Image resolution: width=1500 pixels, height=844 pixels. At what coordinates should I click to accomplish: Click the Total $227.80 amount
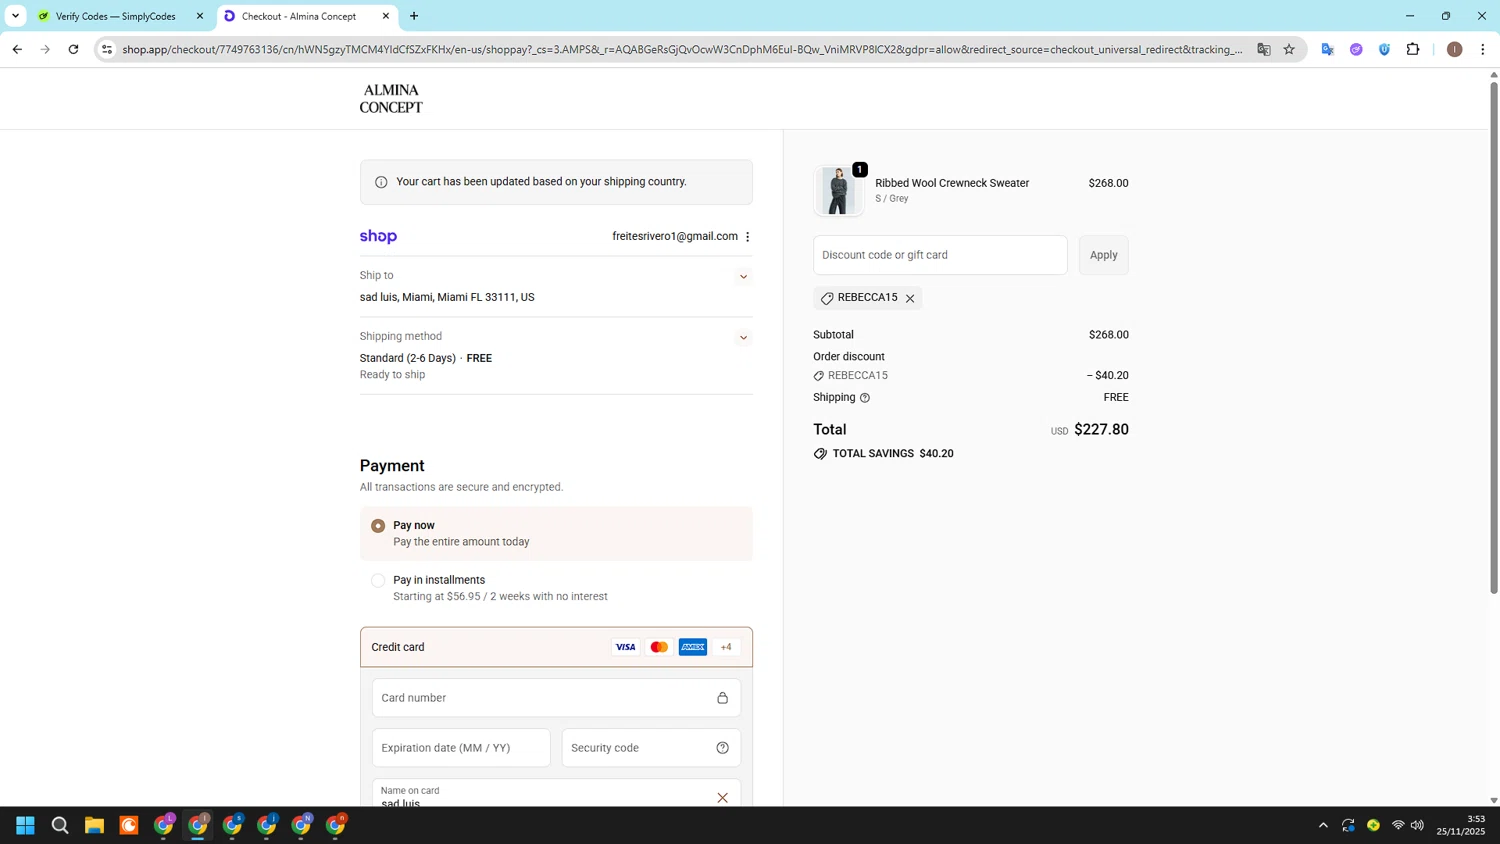click(x=1101, y=430)
